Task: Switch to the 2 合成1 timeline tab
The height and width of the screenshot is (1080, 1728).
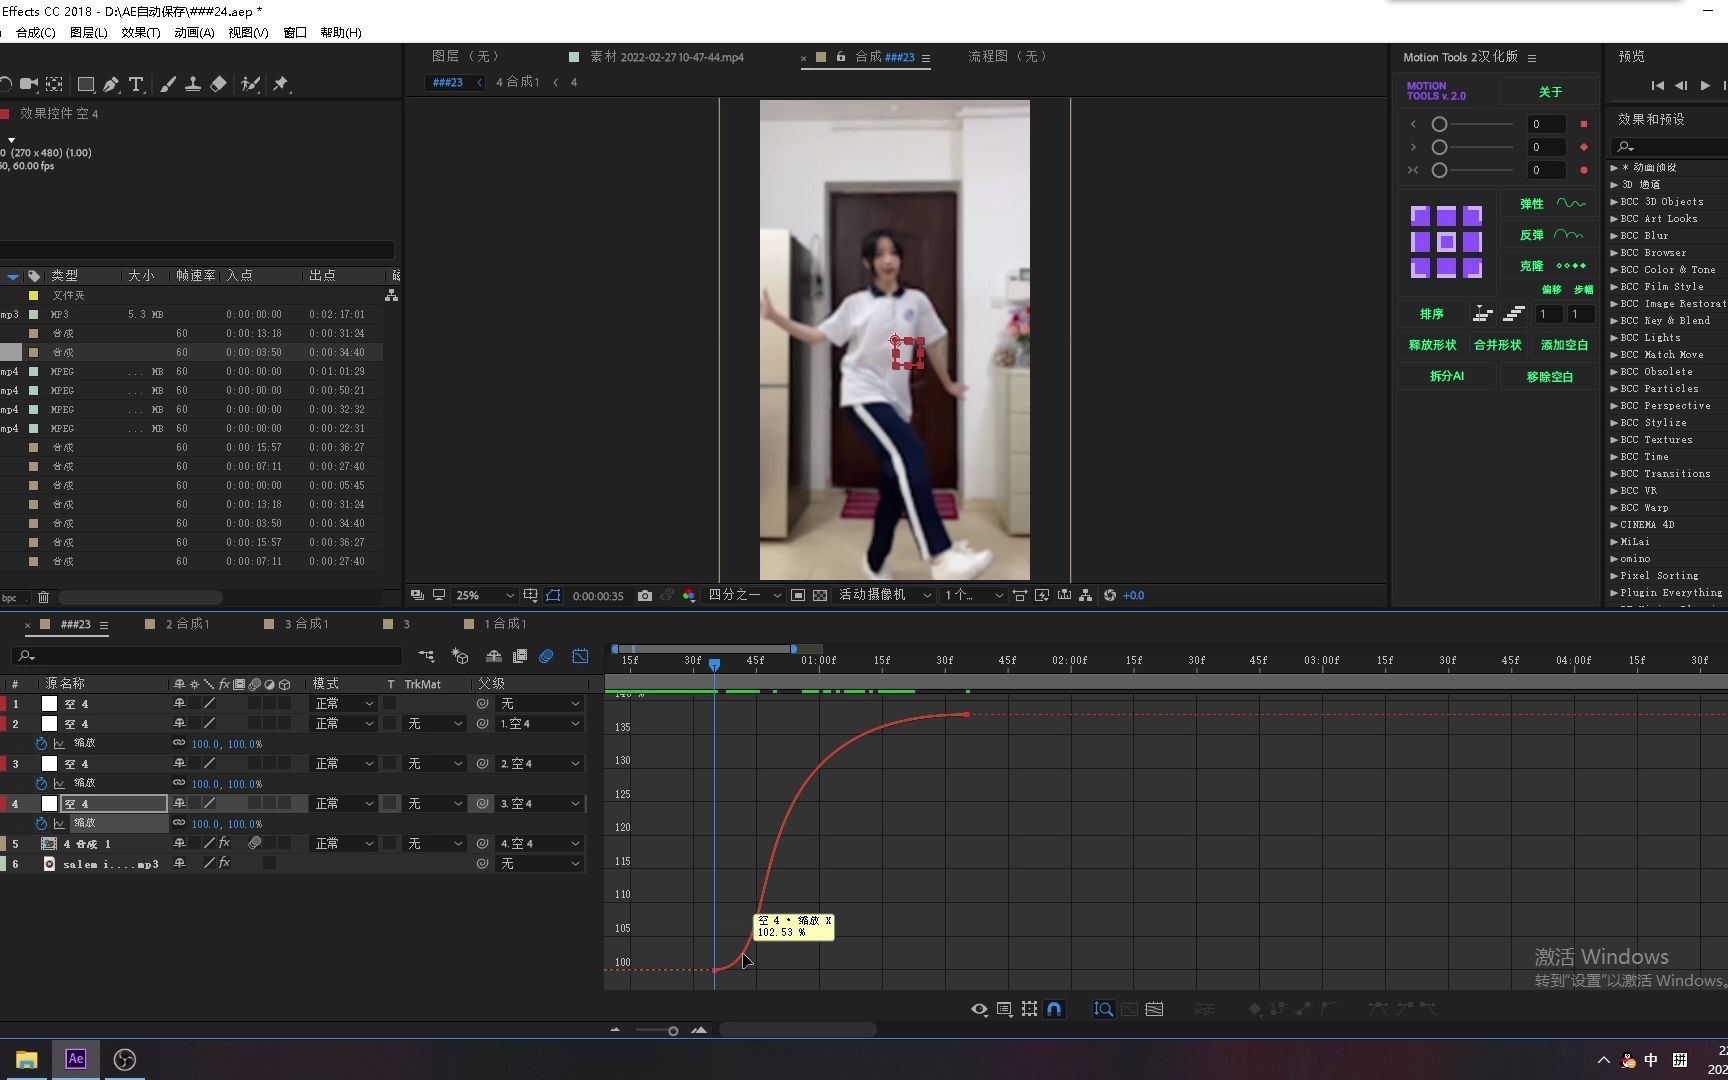Action: 187,624
